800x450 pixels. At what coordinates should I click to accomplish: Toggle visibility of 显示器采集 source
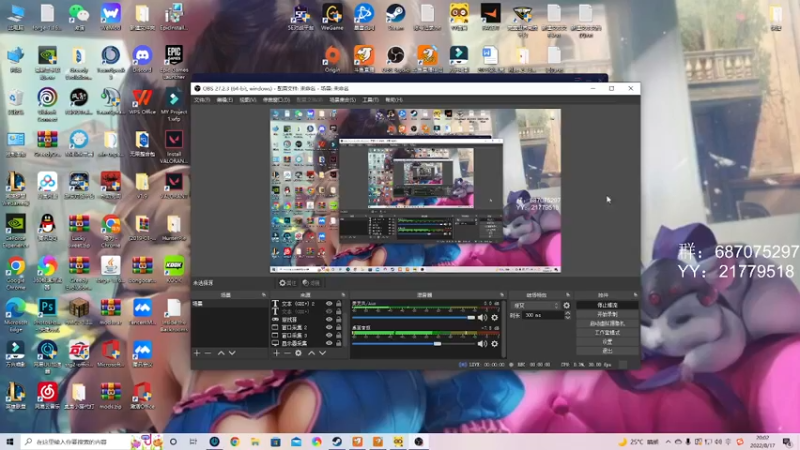[x=329, y=343]
